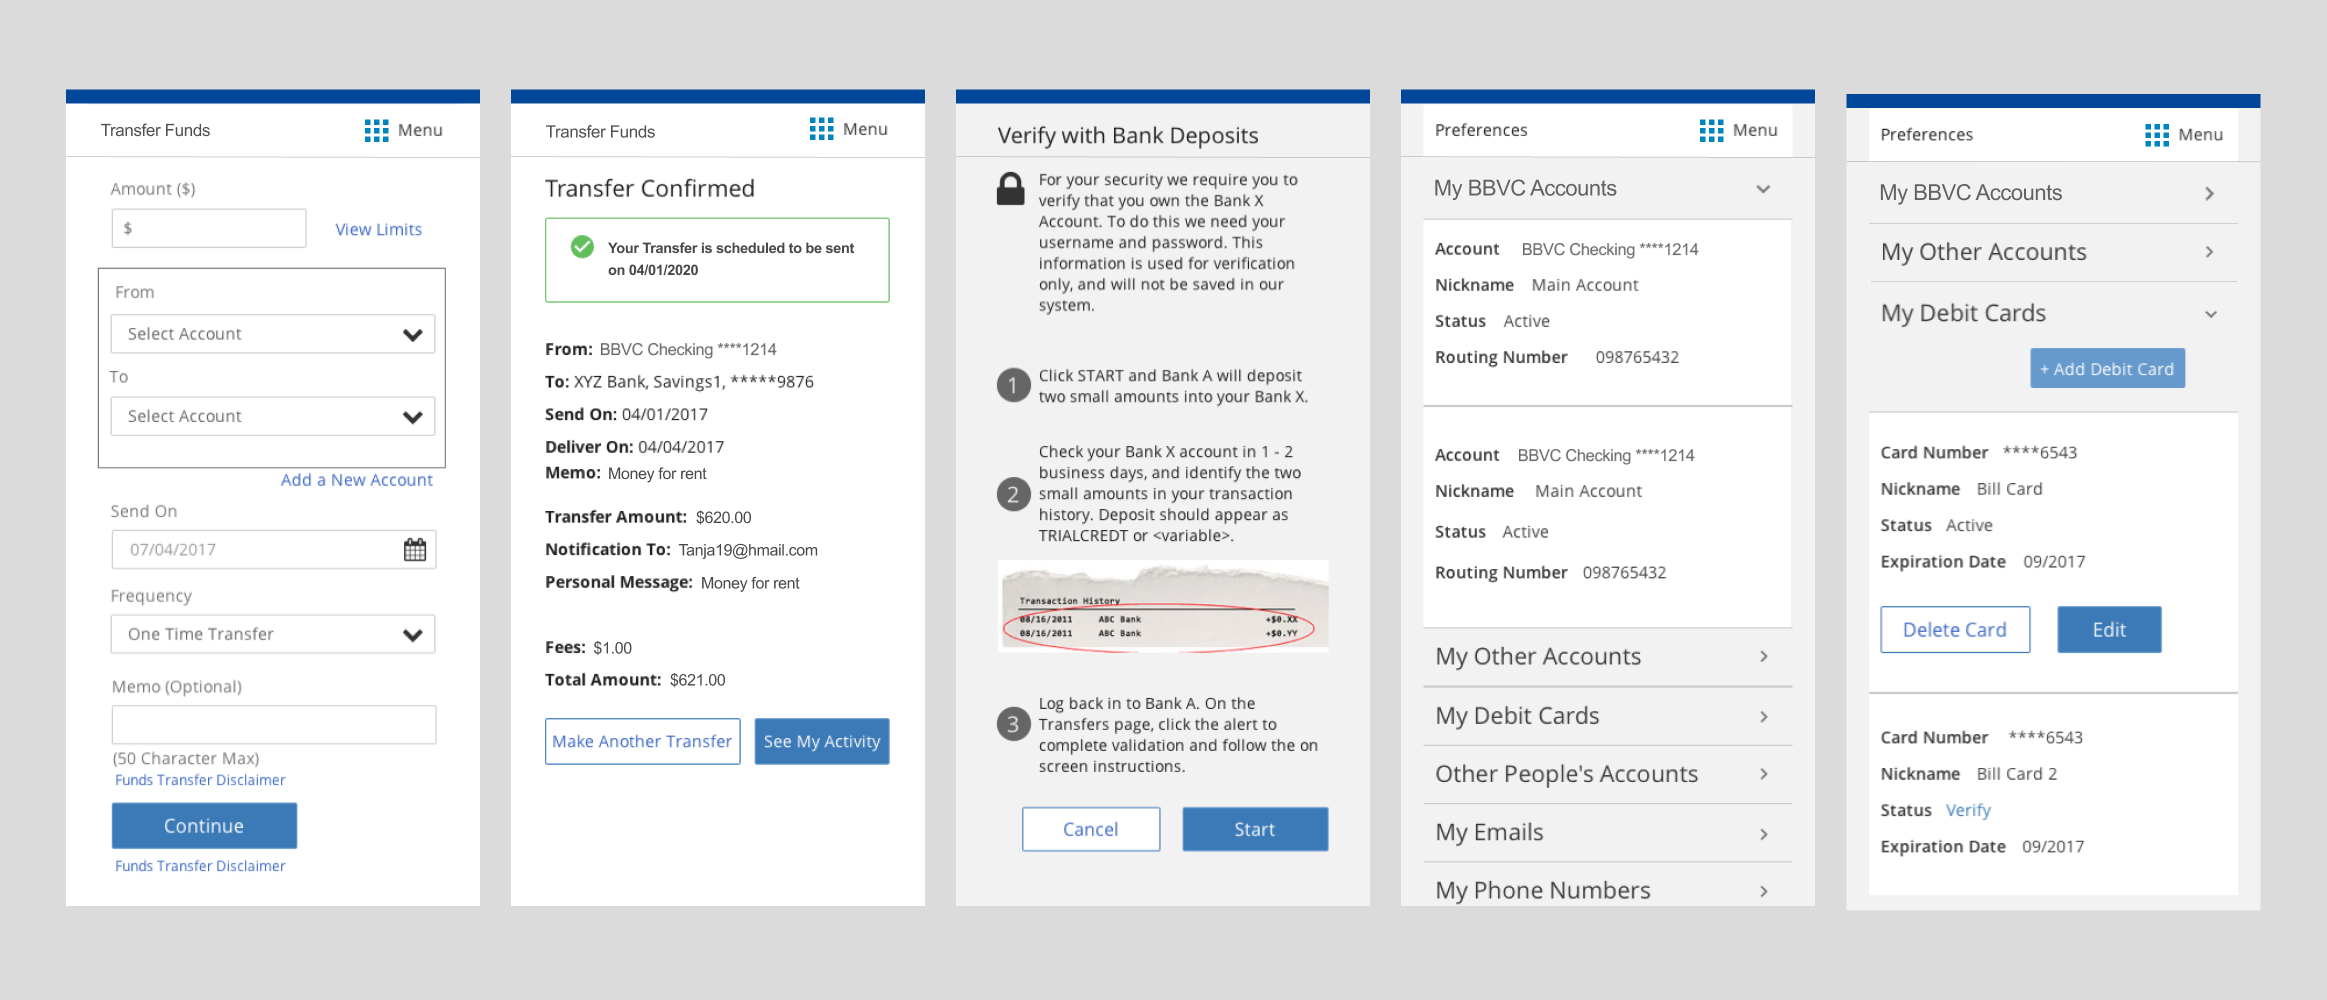Click into the Amount ($) input field
This screenshot has width=2327, height=1000.
click(x=209, y=228)
